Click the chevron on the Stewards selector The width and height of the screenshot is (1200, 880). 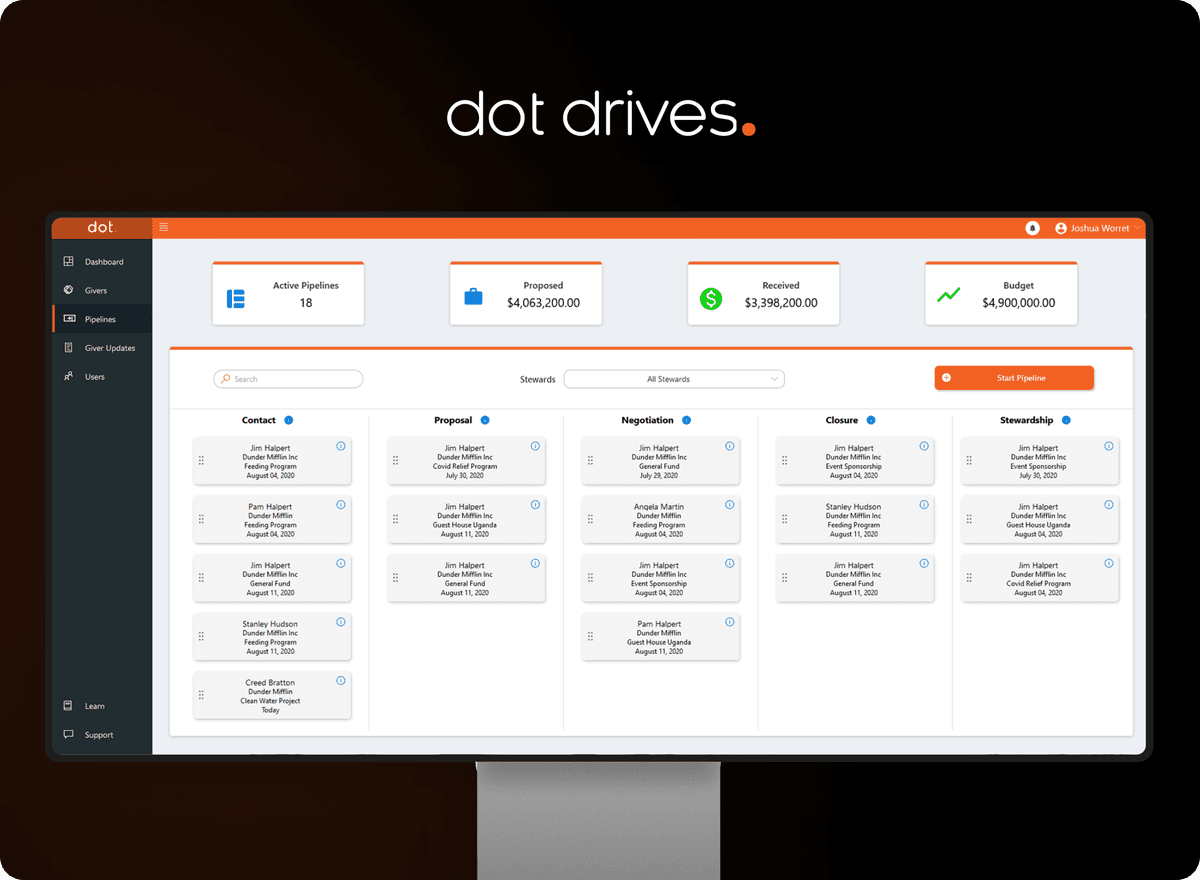[x=774, y=379]
